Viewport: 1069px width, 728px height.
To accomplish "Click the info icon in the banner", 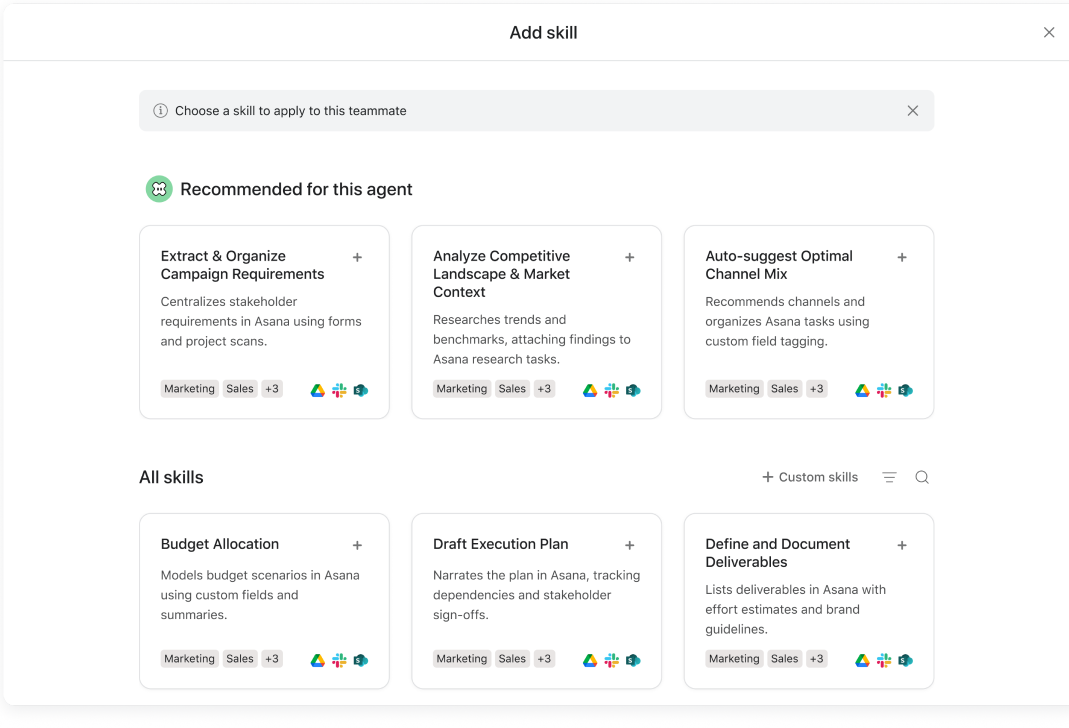I will [x=160, y=110].
